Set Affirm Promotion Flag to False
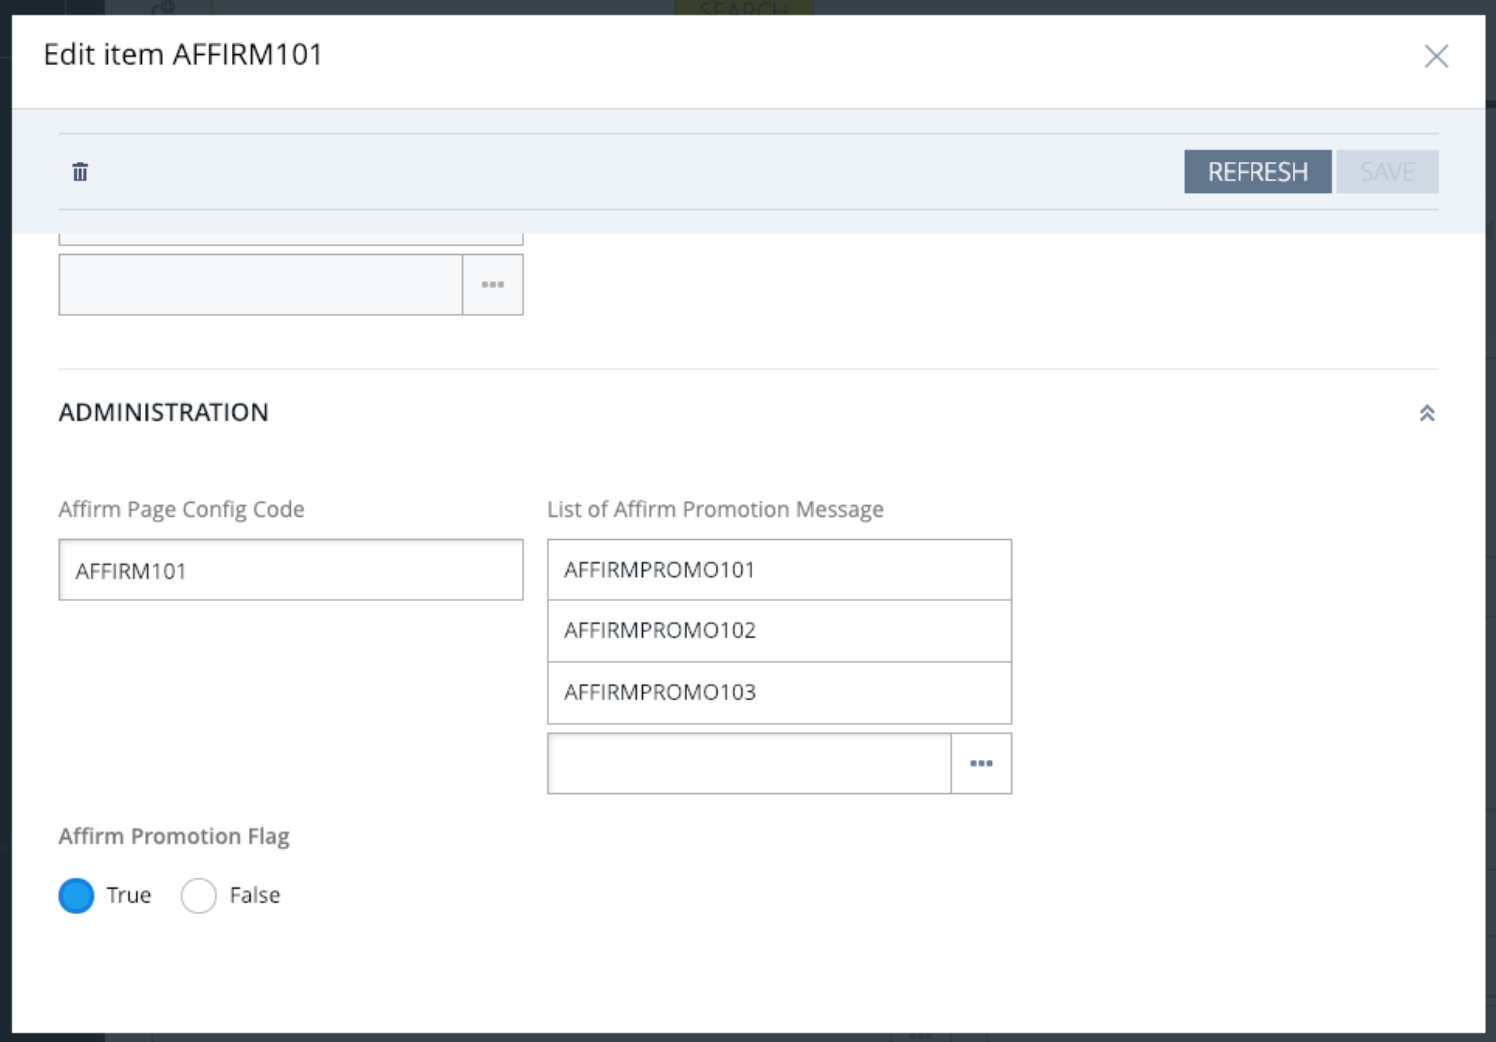Viewport: 1496px width, 1042px height. click(x=199, y=895)
